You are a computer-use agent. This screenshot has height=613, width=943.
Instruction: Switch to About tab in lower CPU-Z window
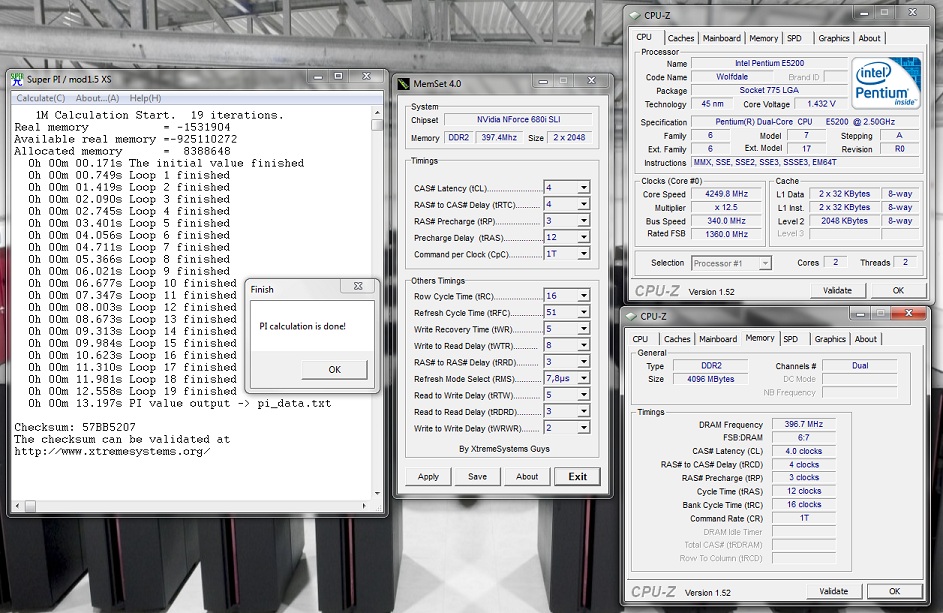865,339
